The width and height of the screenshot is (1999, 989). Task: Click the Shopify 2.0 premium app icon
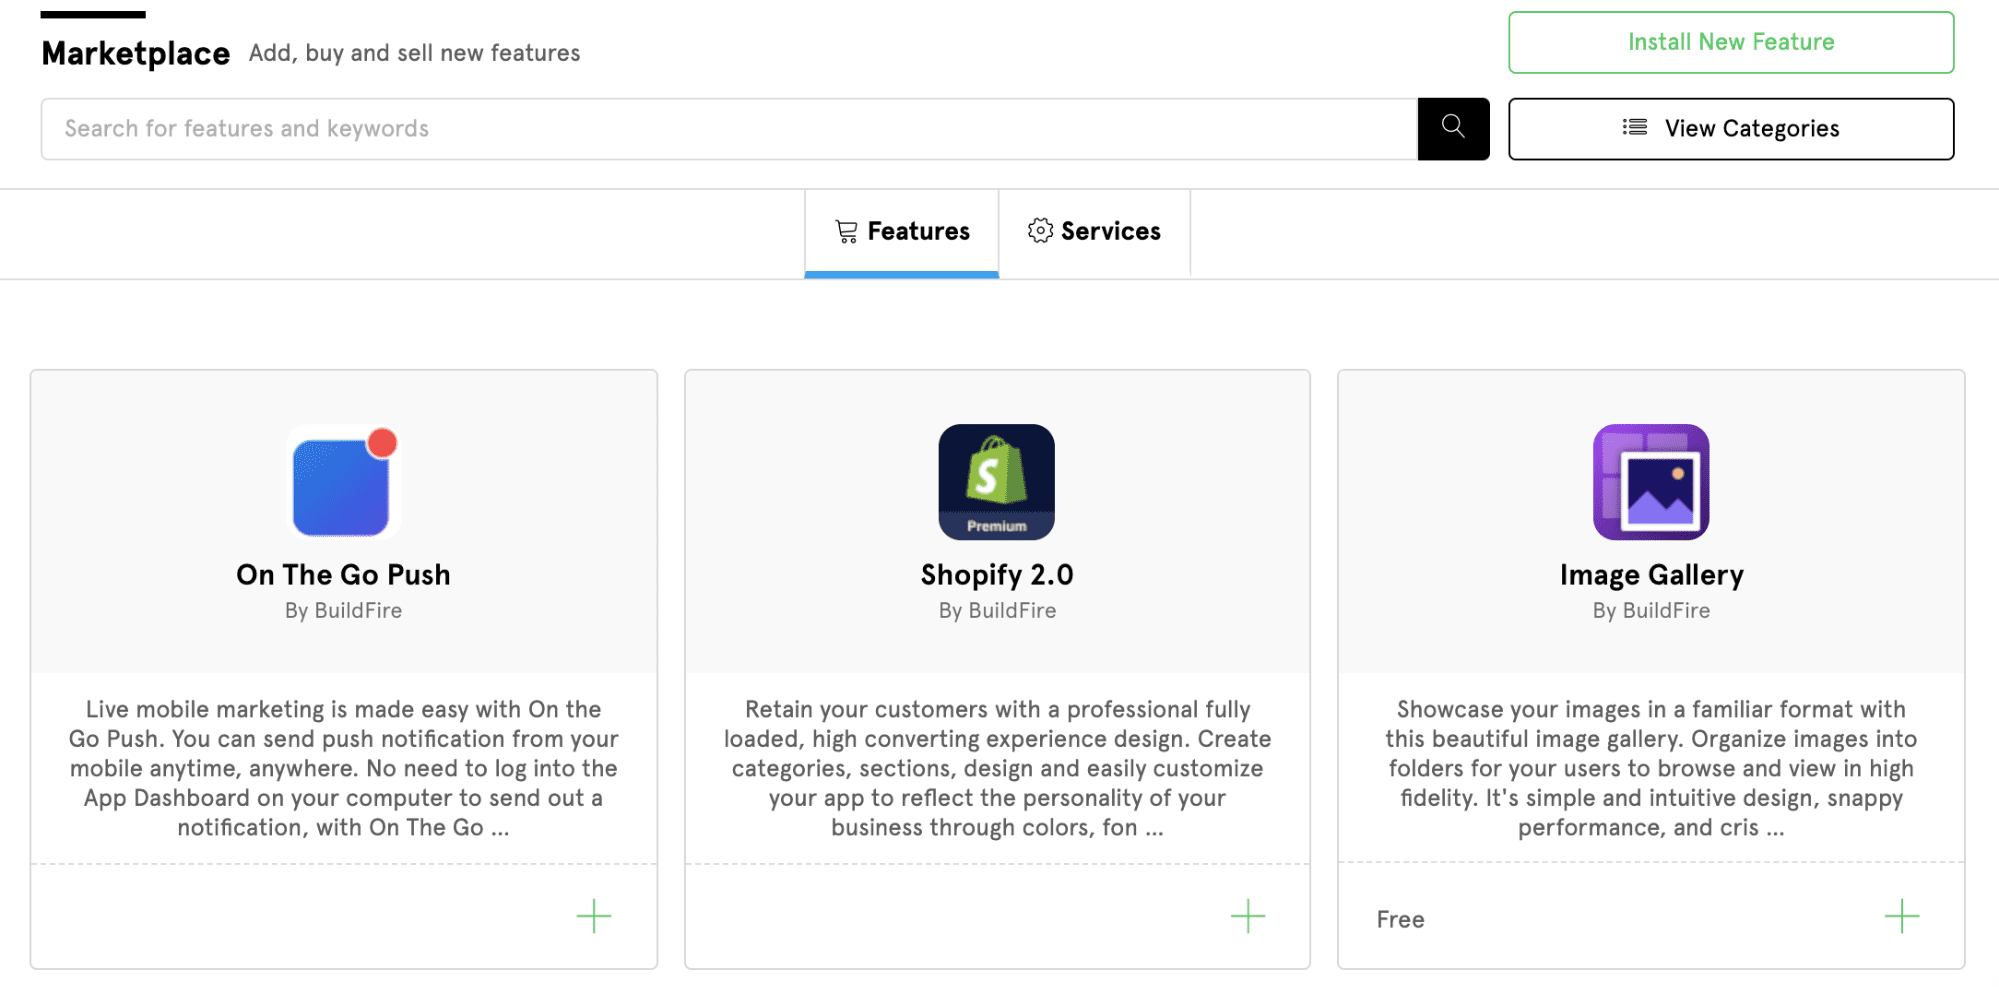point(996,482)
